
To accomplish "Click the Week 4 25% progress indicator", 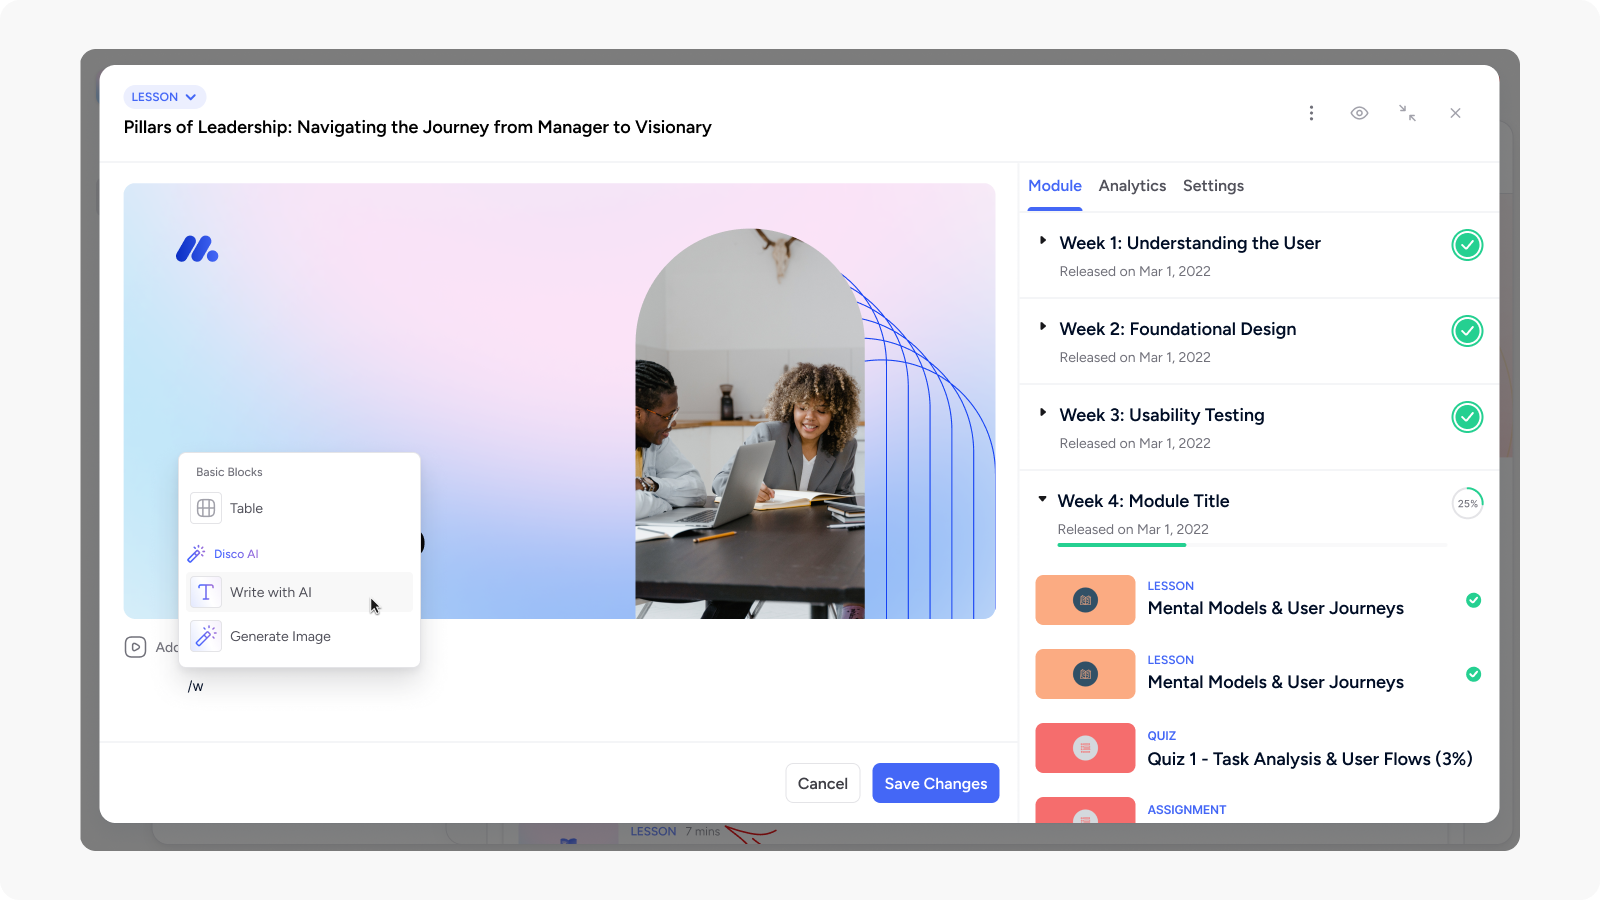I will click(1467, 503).
